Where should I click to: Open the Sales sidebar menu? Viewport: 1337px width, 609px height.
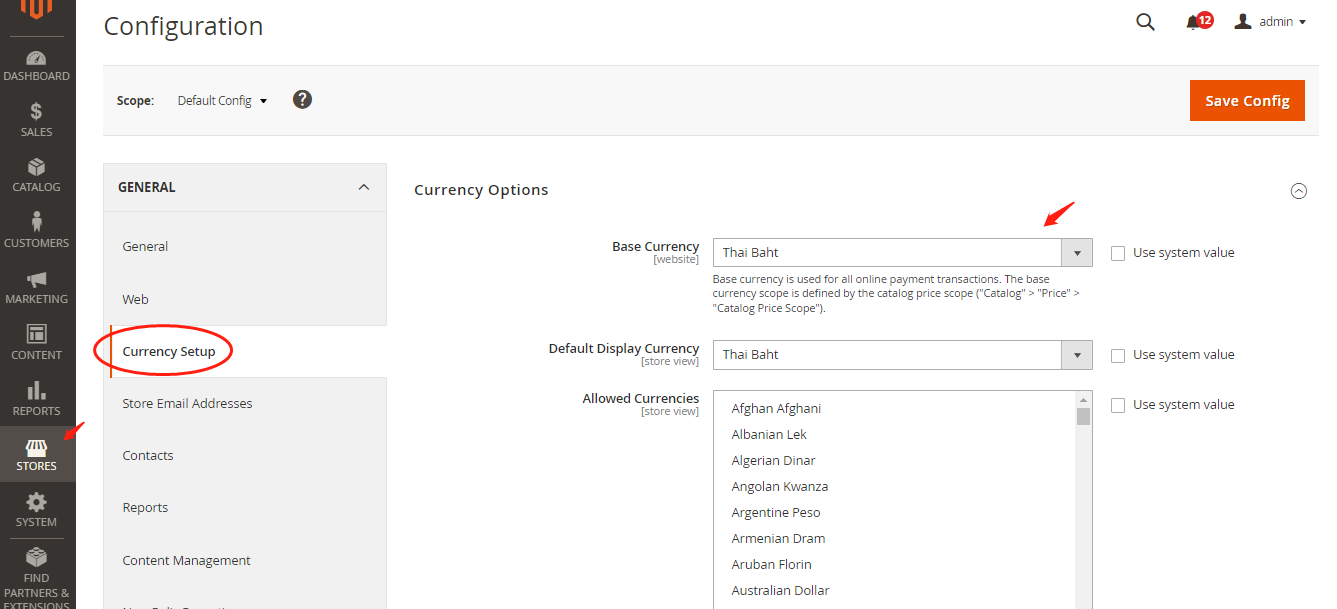(37, 120)
